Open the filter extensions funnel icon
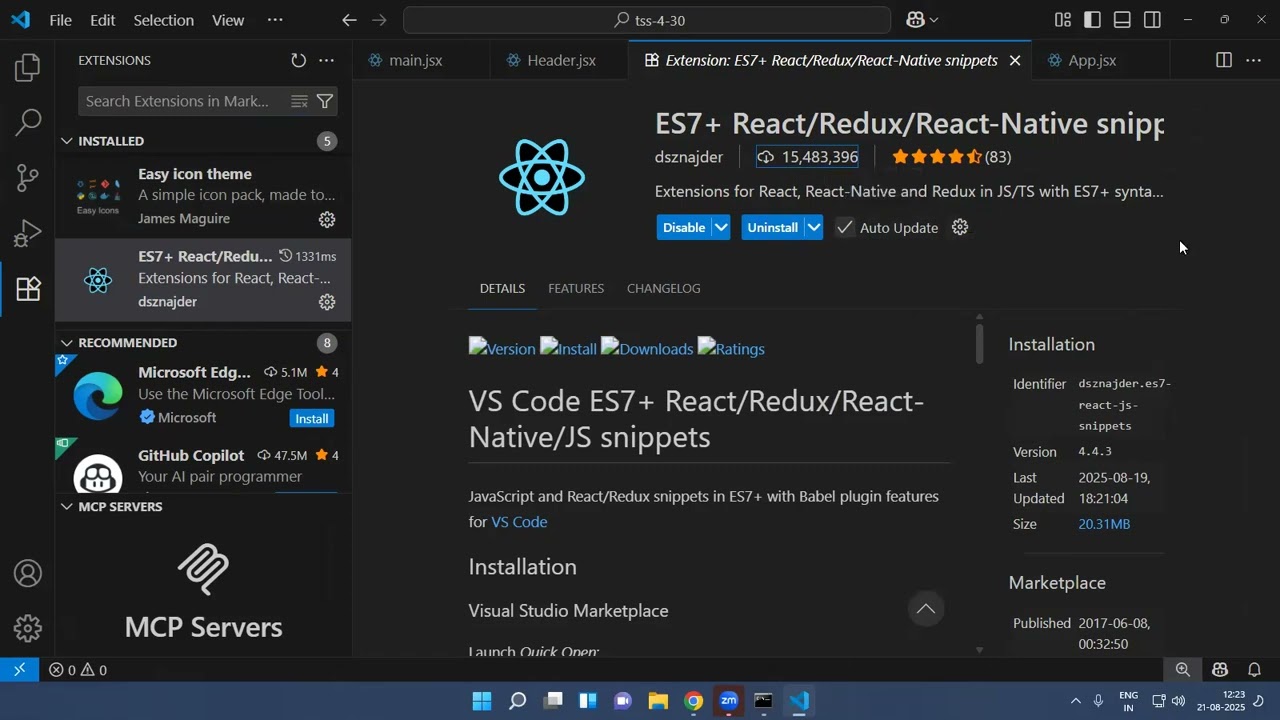The width and height of the screenshot is (1280, 720). pos(325,101)
